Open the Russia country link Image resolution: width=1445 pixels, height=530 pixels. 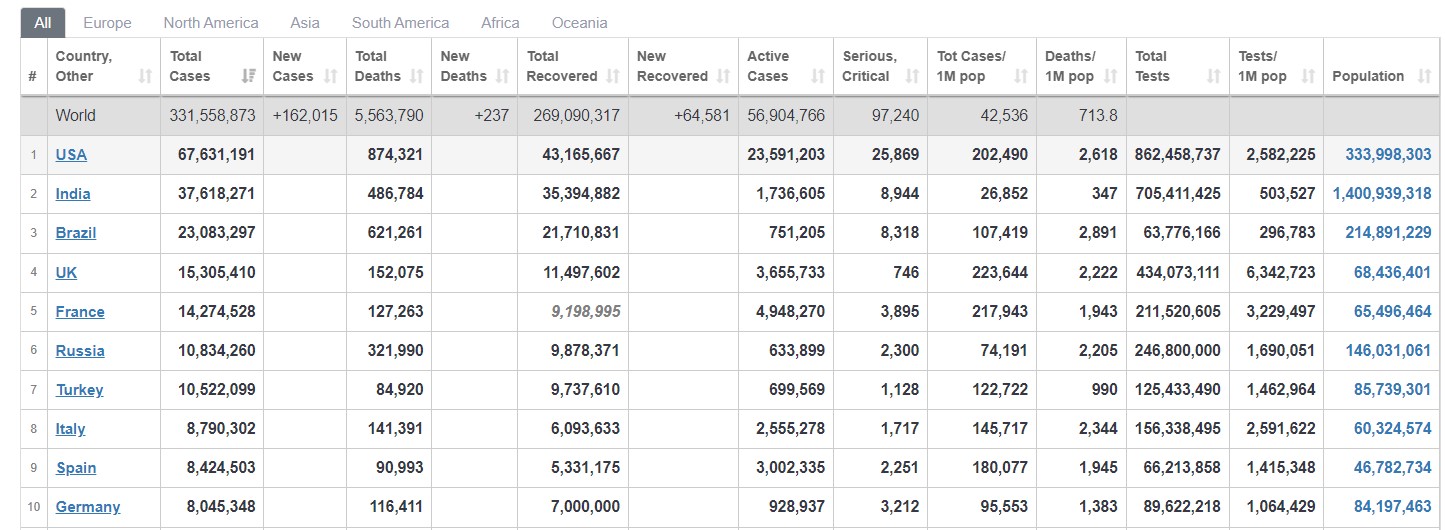pos(80,351)
